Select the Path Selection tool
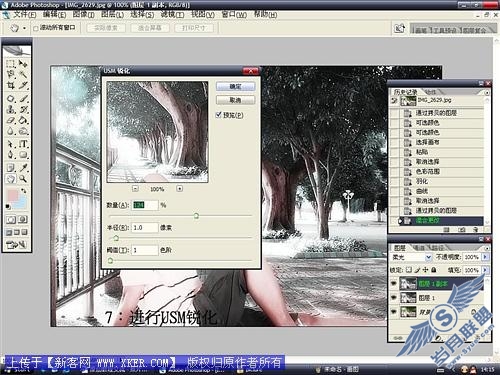This screenshot has width=500, height=375. [x=11, y=144]
